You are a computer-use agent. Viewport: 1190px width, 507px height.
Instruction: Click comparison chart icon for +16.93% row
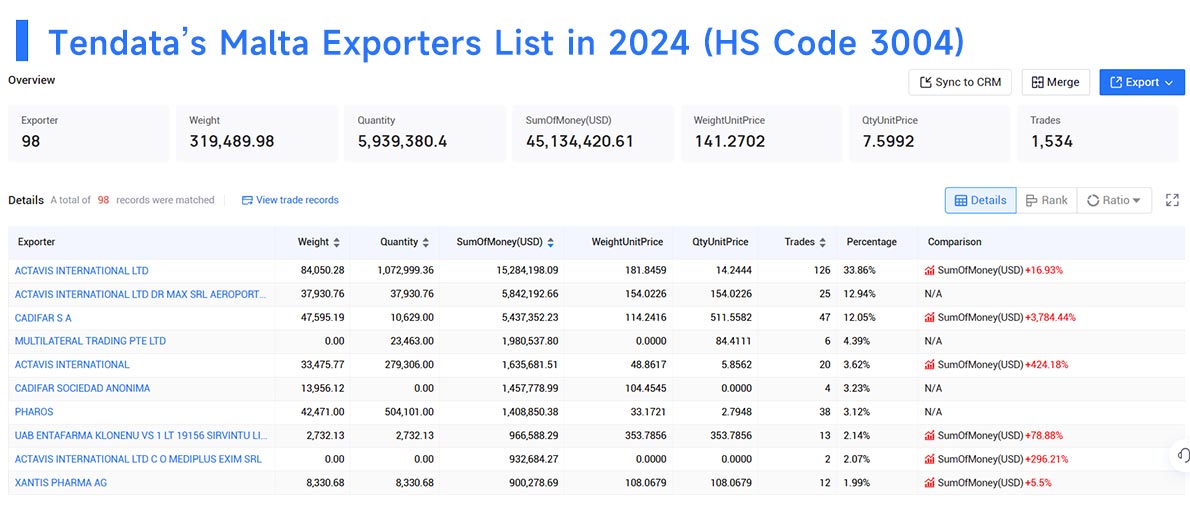pyautogui.click(x=930, y=270)
